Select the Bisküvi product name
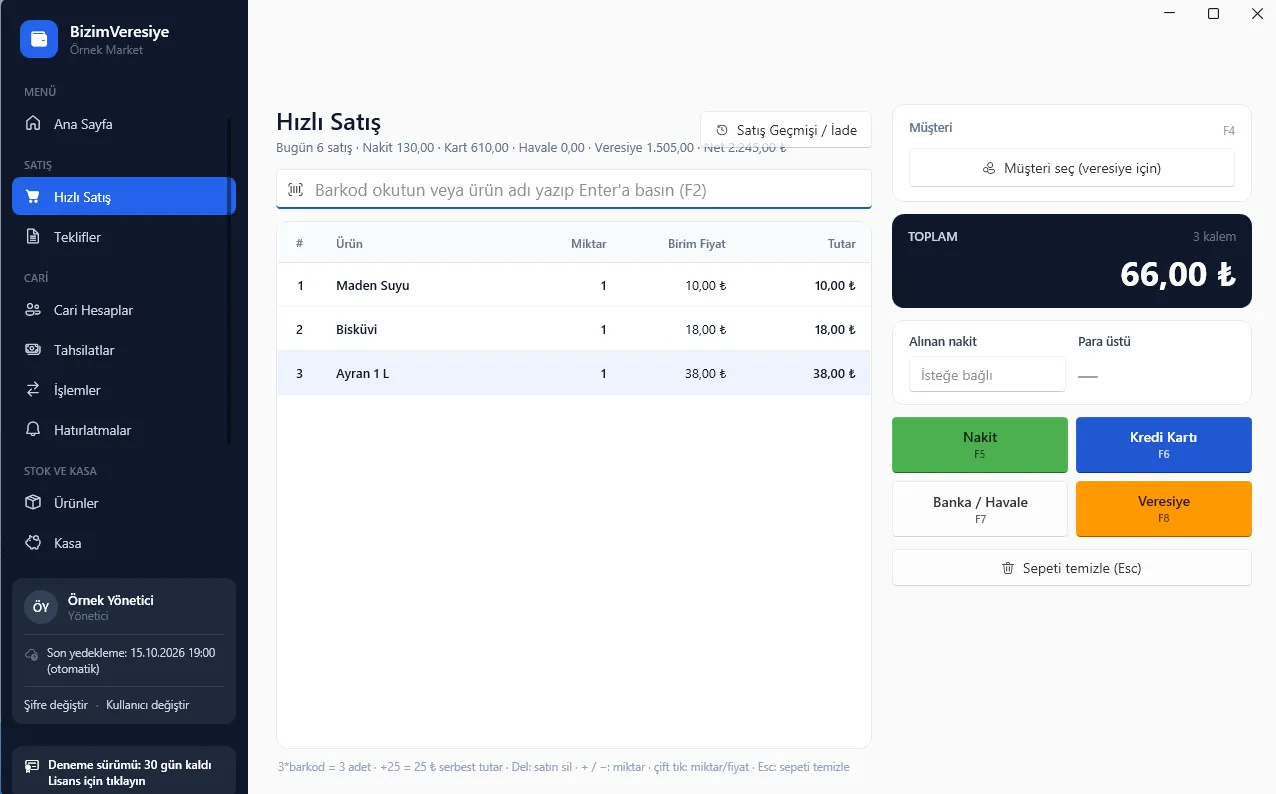Screen dimensions: 1276x794 357,329
